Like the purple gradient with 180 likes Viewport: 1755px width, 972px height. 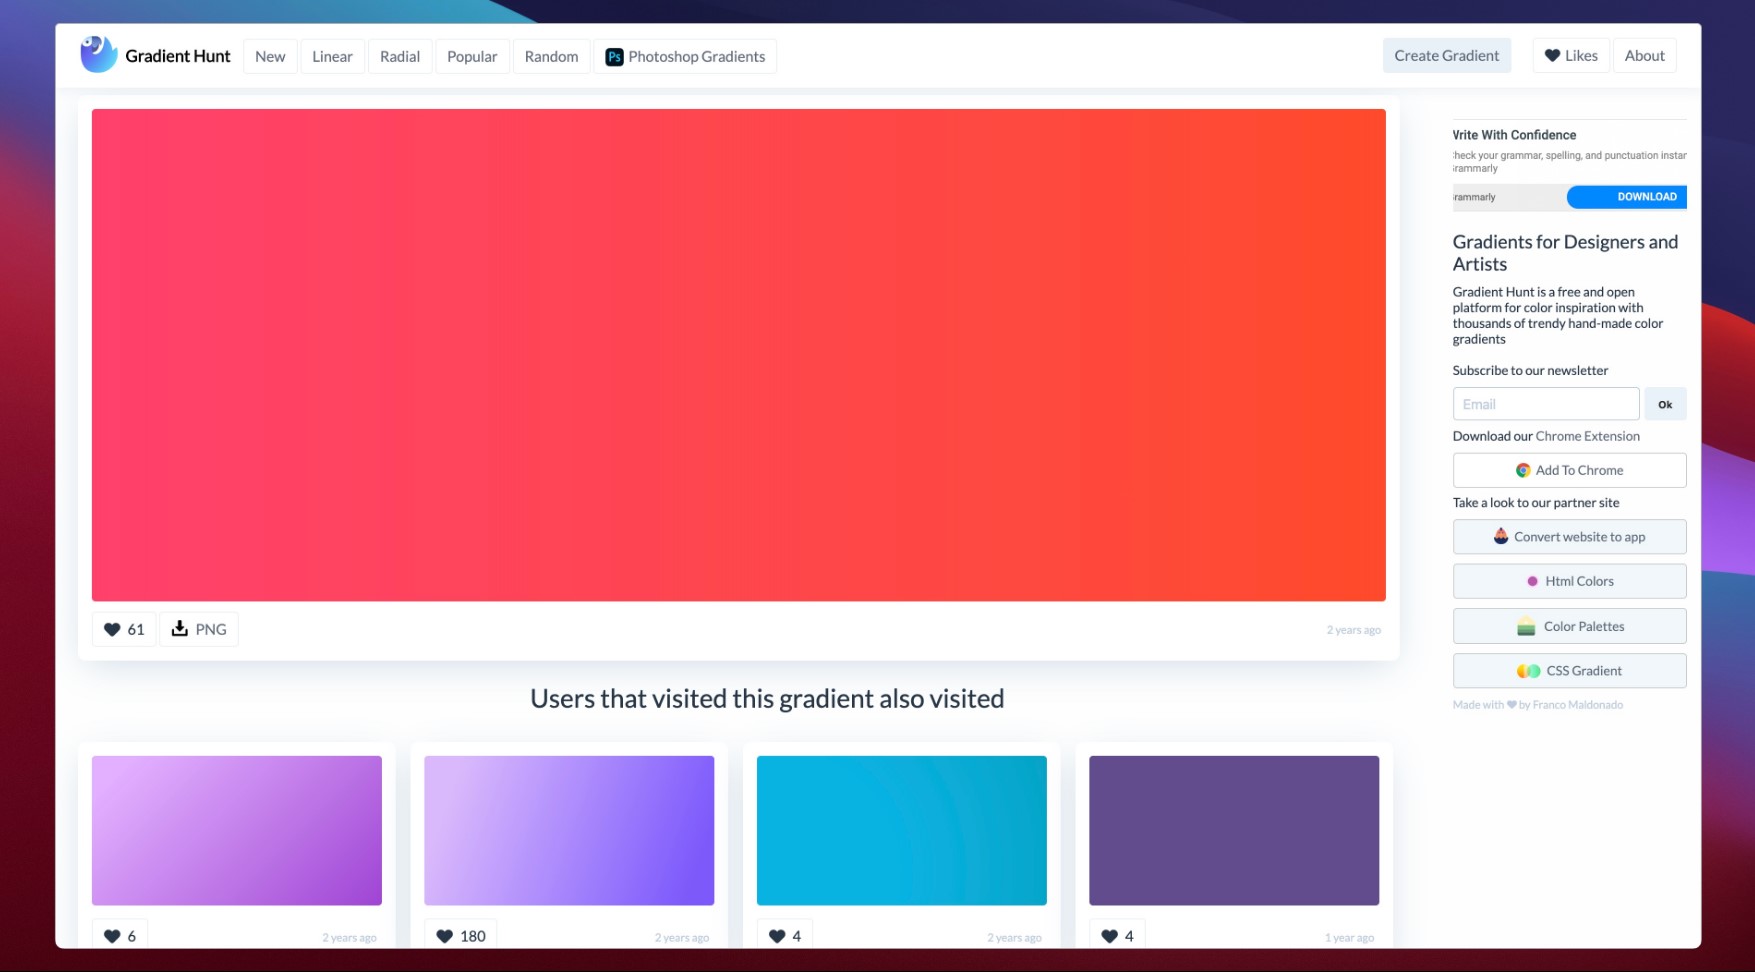point(444,935)
